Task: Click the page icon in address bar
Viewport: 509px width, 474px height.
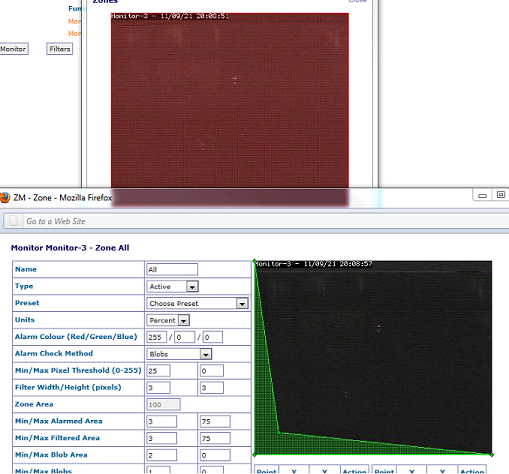Action: pyautogui.click(x=13, y=221)
